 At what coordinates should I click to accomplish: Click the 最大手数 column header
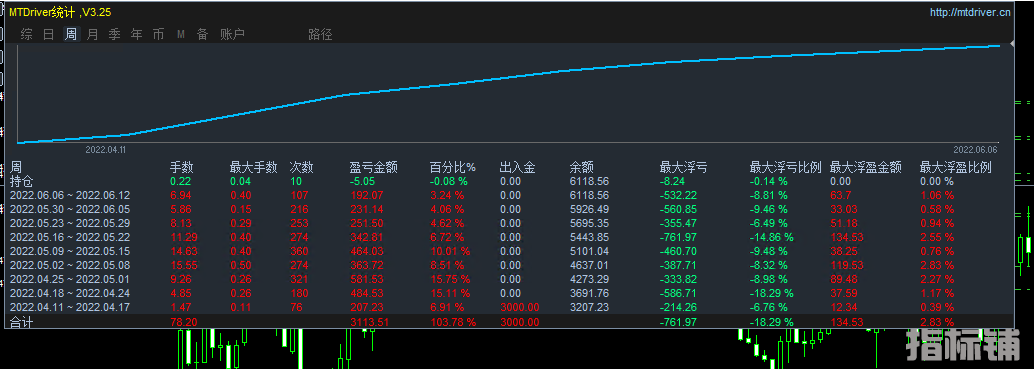253,168
